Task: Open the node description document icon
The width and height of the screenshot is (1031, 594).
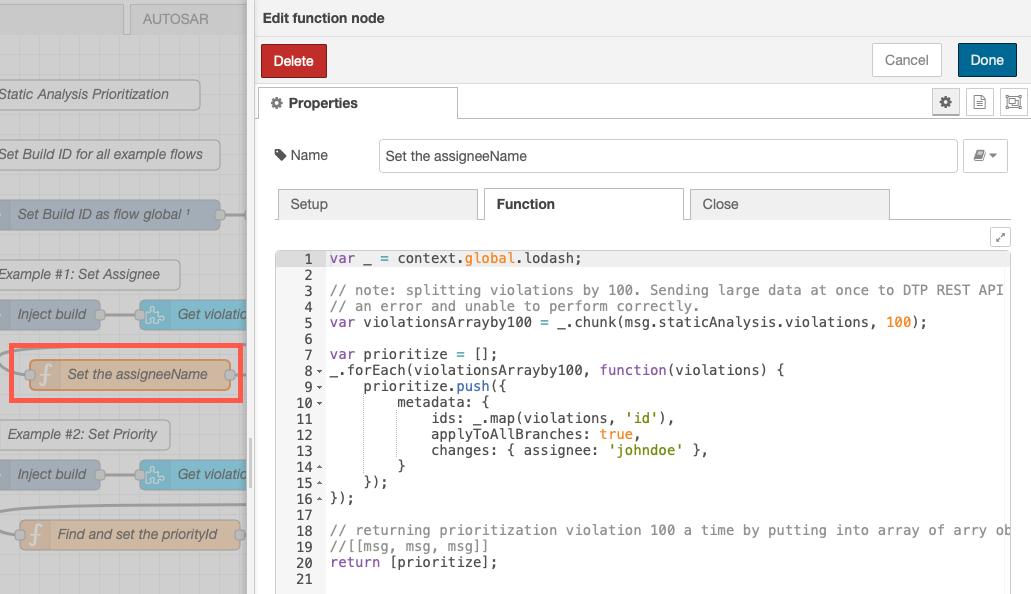Action: (x=980, y=102)
